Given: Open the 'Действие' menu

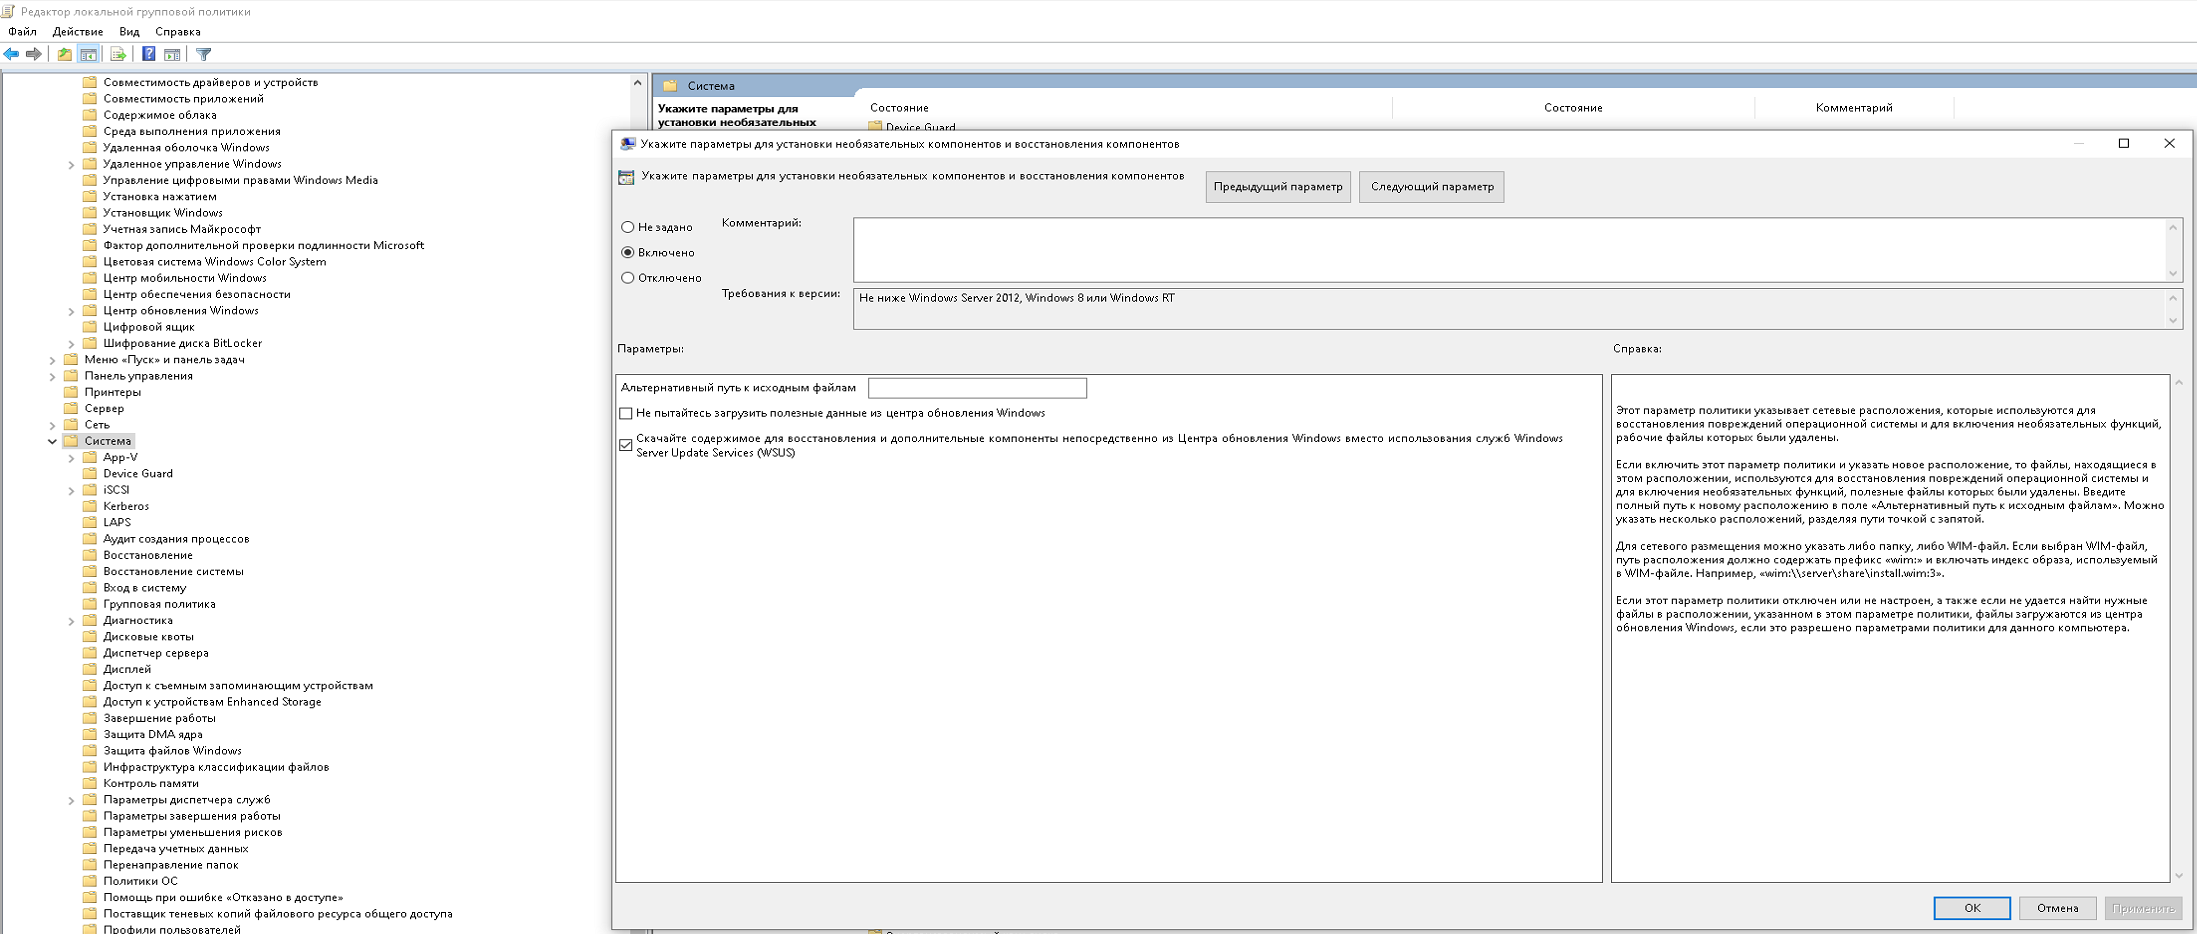Looking at the screenshot, I should [x=78, y=32].
